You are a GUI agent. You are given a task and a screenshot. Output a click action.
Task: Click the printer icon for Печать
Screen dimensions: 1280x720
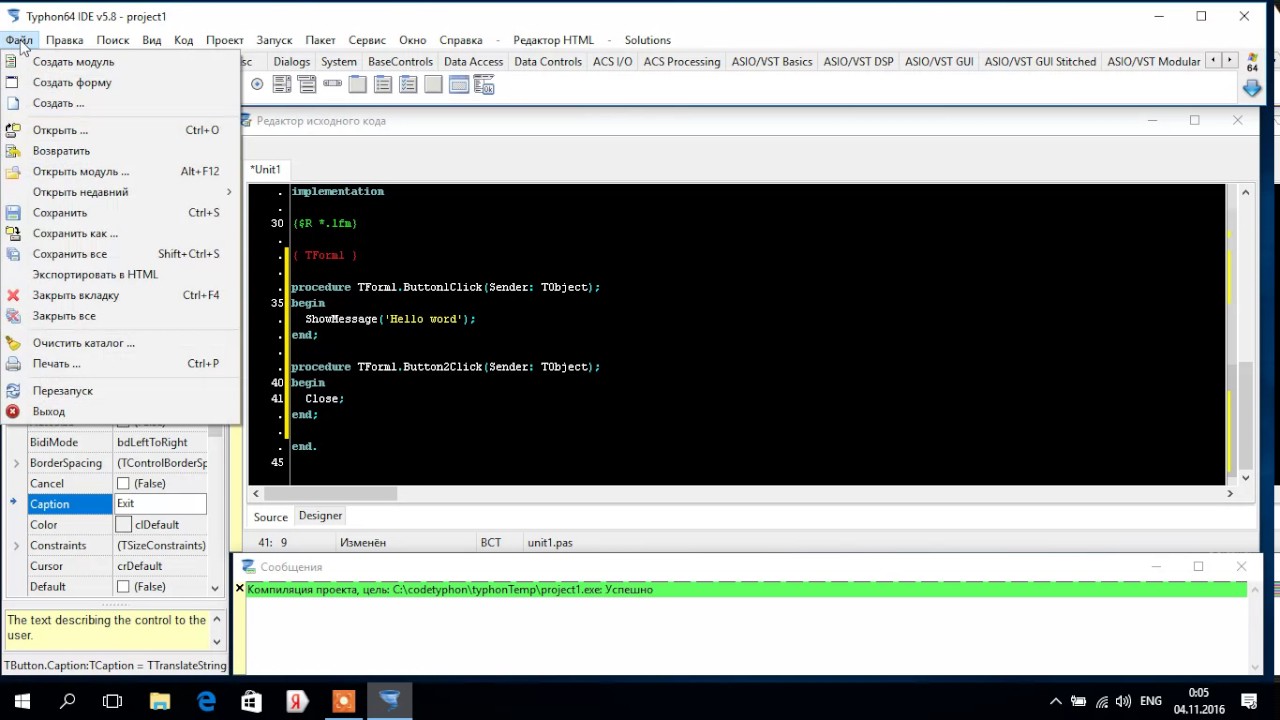pyautogui.click(x=13, y=364)
